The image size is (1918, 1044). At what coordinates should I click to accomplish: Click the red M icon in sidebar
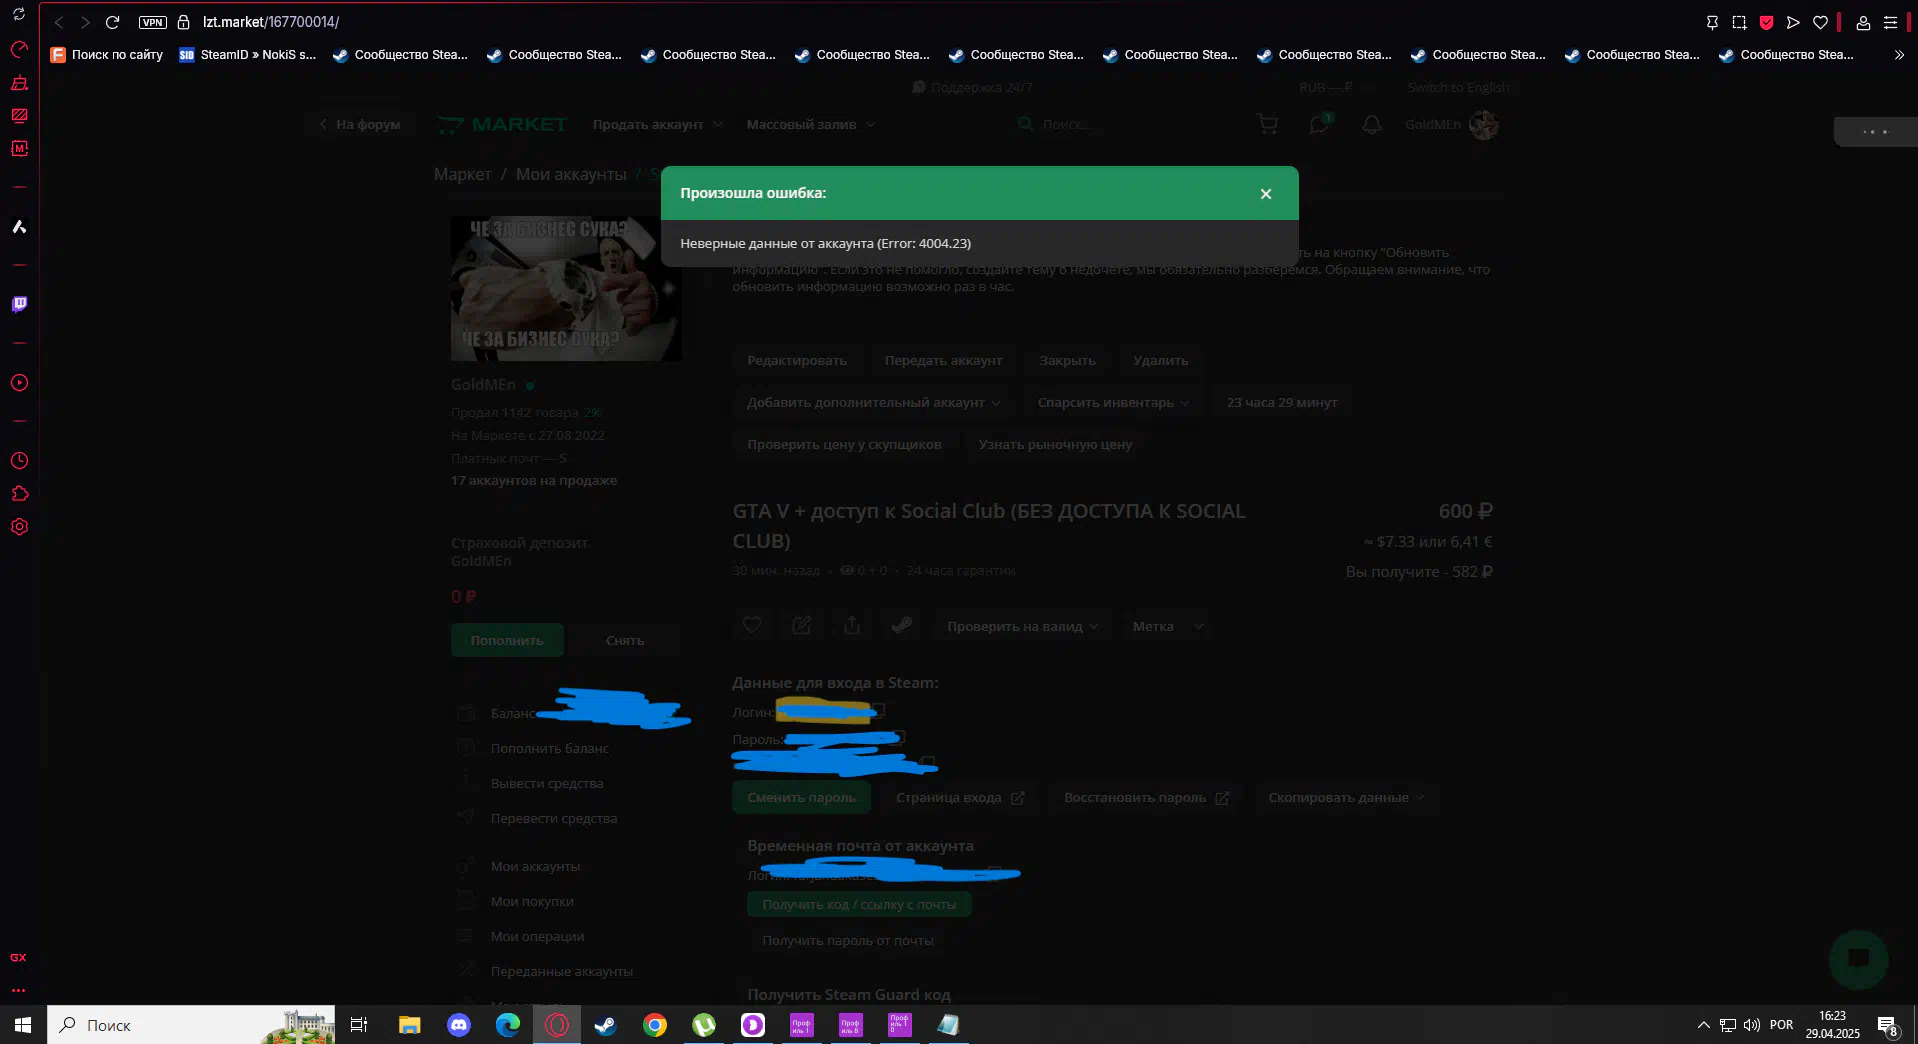[19, 148]
